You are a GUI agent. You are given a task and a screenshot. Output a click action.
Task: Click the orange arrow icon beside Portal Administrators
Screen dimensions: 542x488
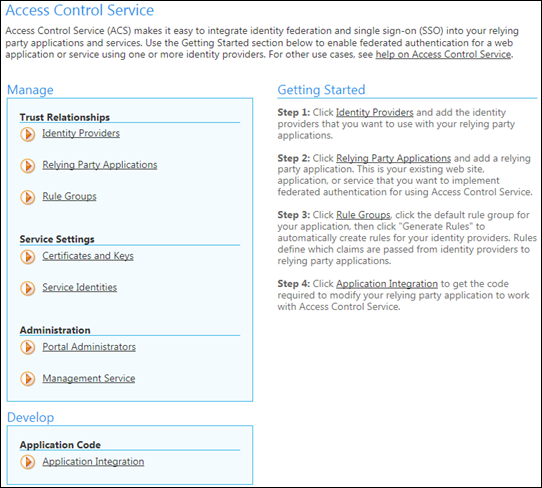point(28,347)
